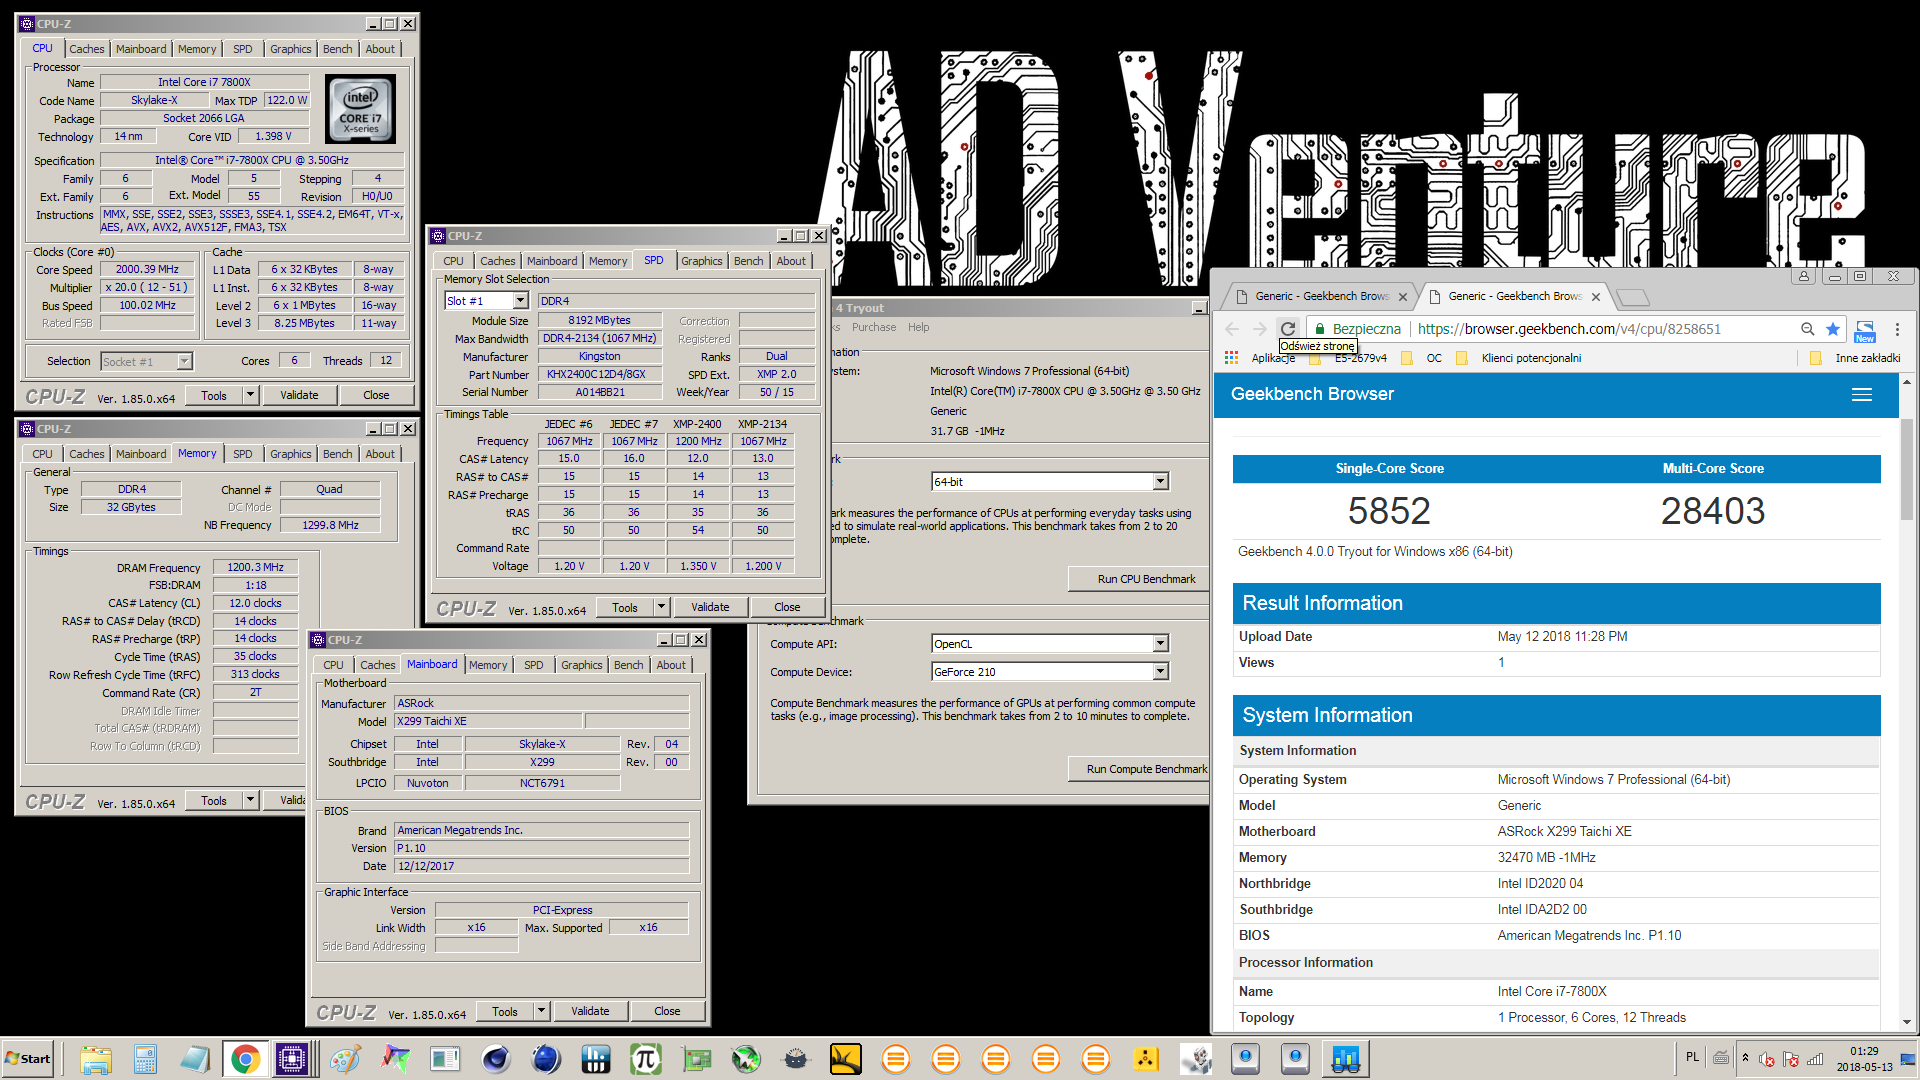
Task: Expand Tools arrow in SPD window
Action: 661,607
